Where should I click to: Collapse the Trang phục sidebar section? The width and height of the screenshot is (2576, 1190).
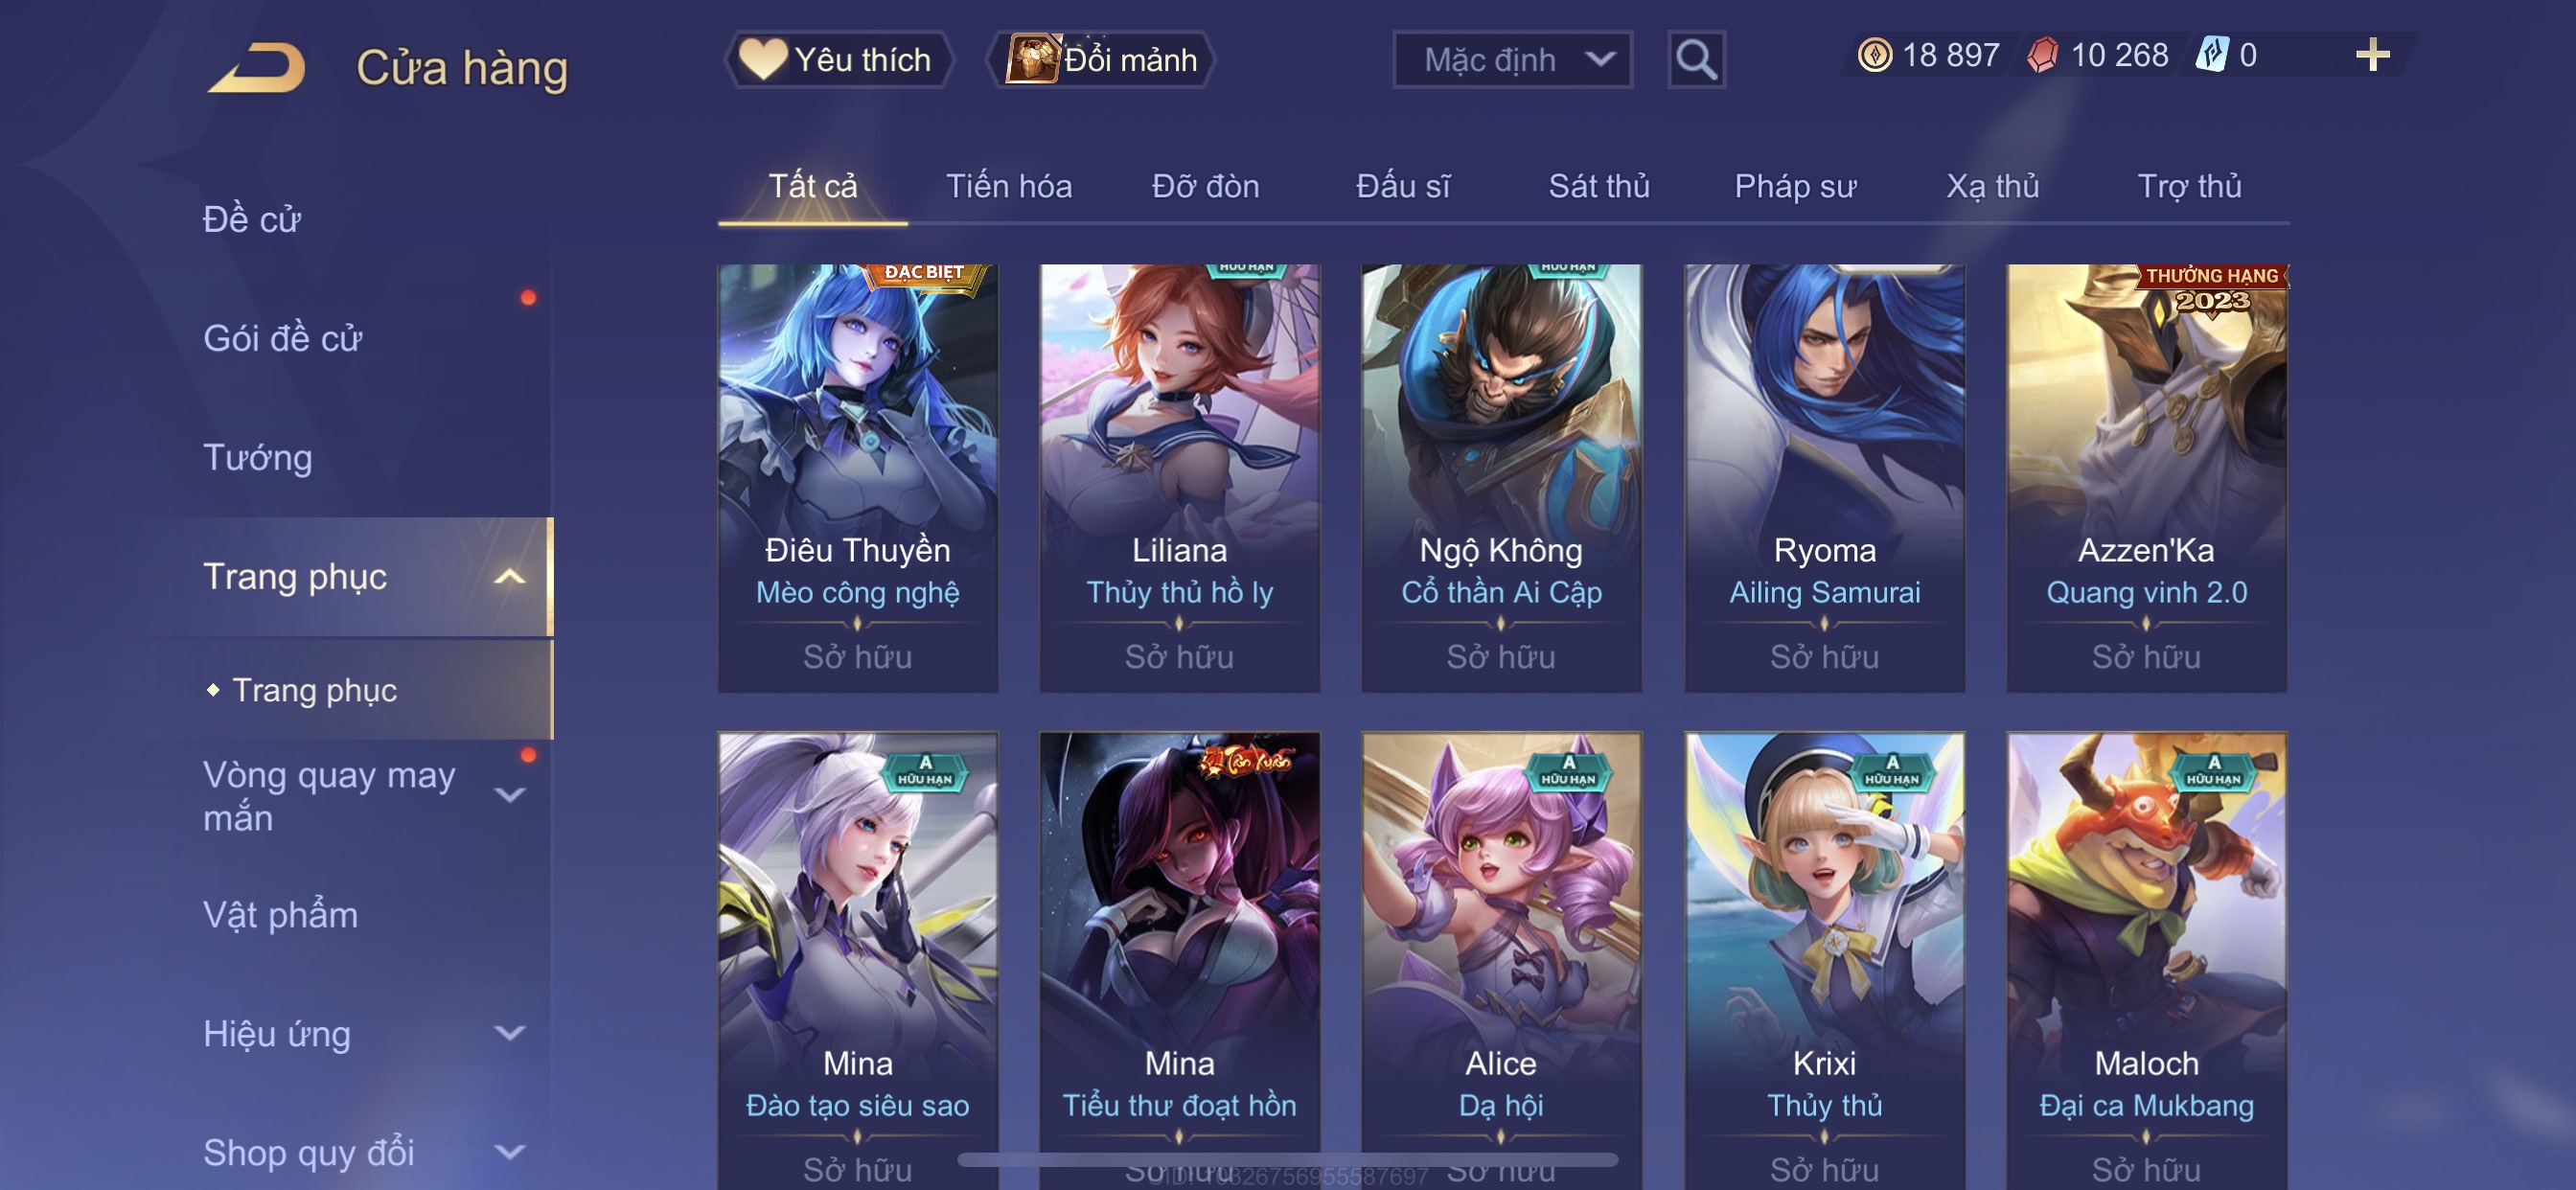(510, 577)
